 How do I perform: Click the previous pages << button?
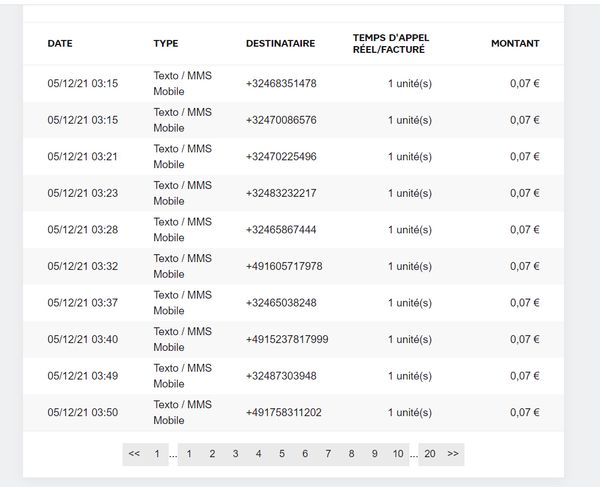point(134,454)
